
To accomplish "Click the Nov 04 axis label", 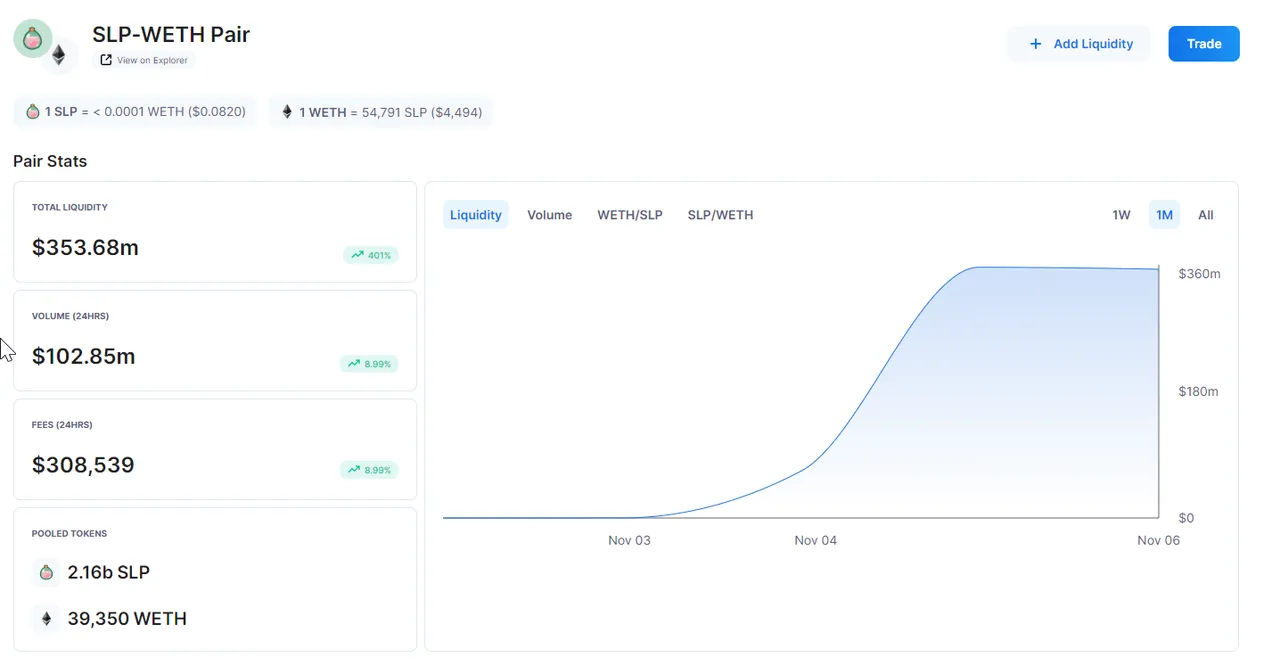I will [x=816, y=540].
